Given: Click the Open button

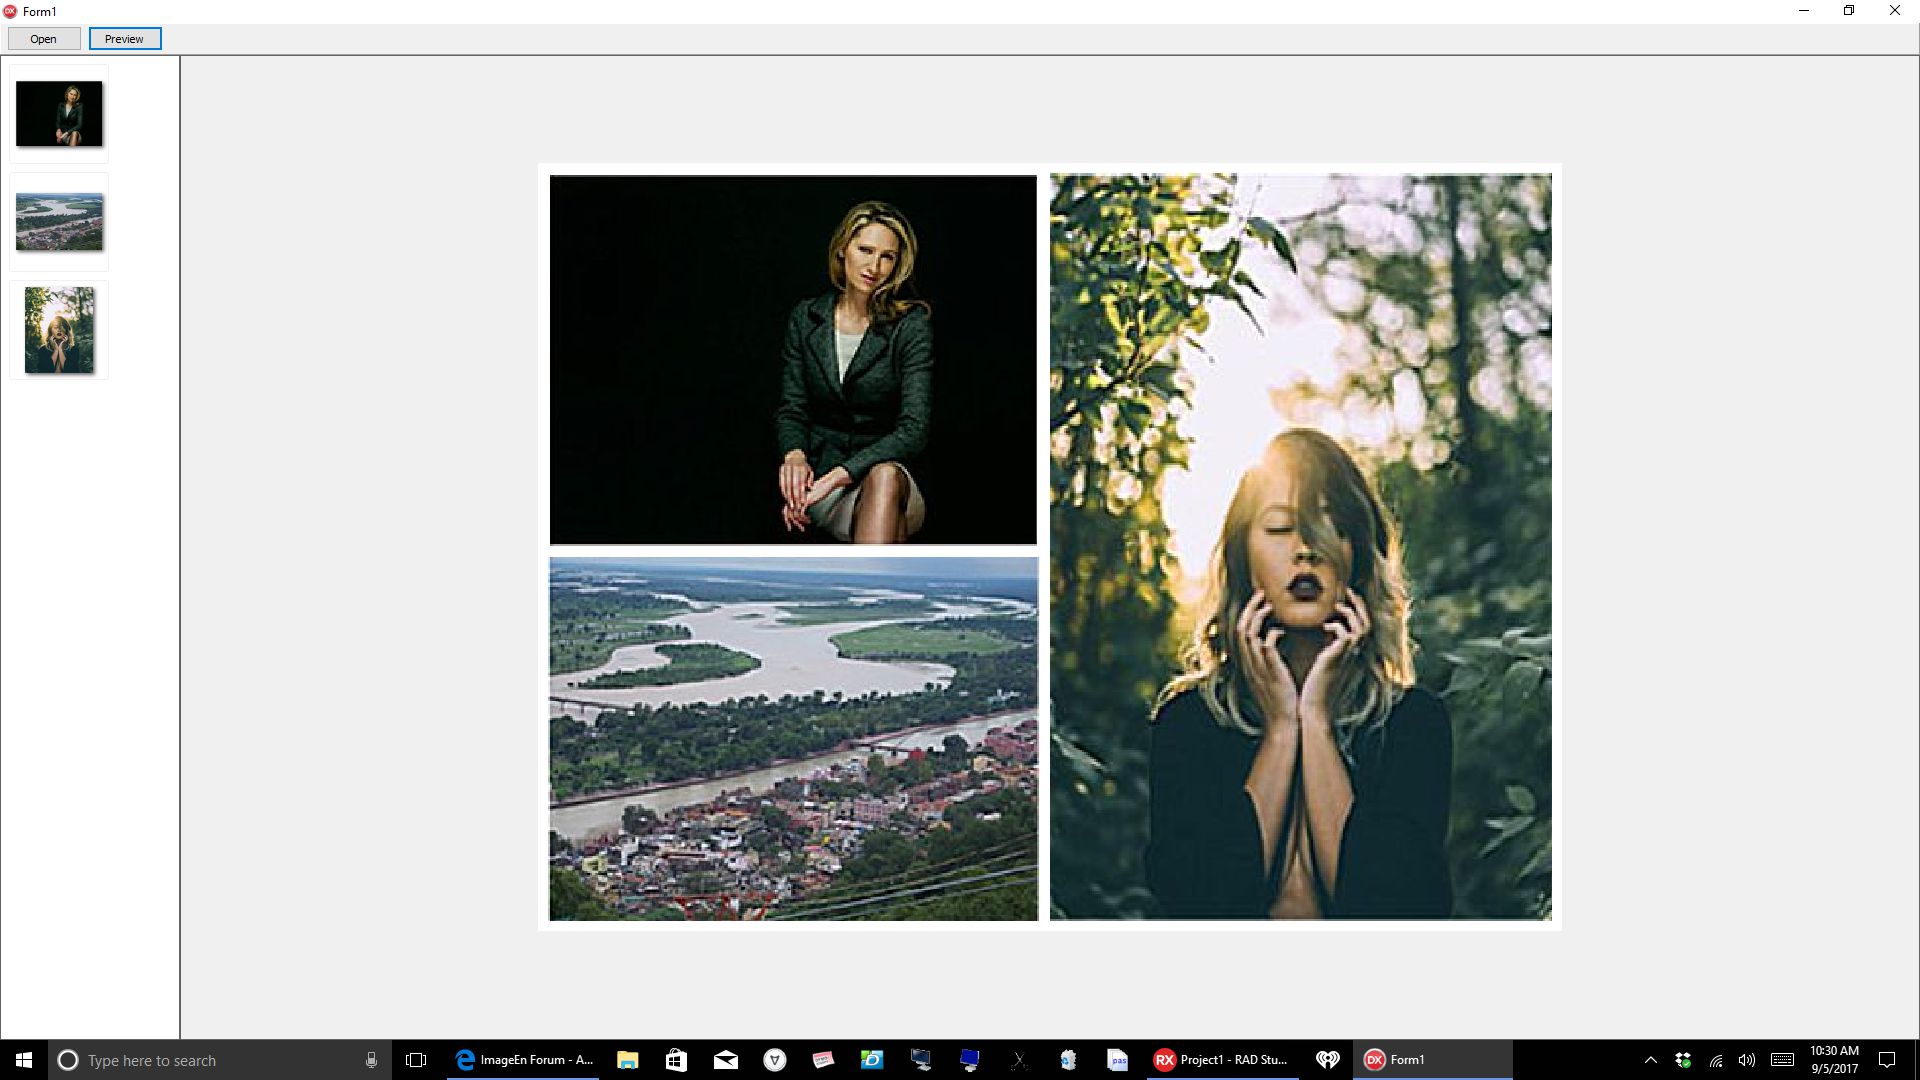Looking at the screenshot, I should click(44, 39).
